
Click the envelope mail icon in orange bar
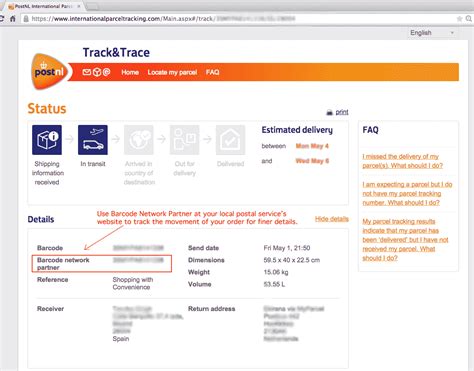(87, 72)
